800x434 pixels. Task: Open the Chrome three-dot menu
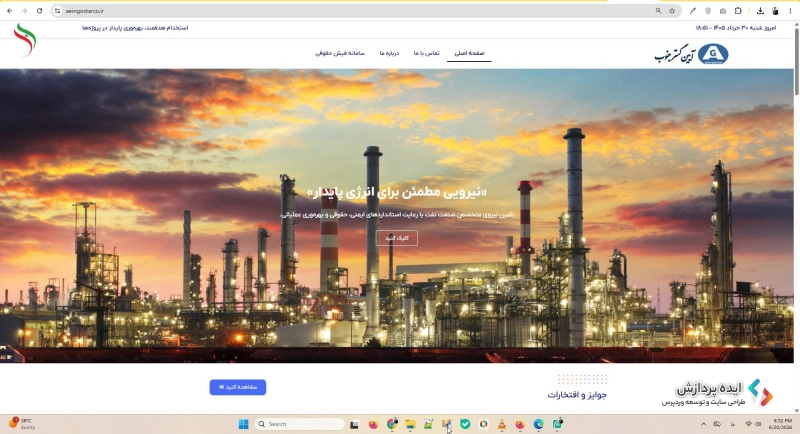pyautogui.click(x=790, y=11)
